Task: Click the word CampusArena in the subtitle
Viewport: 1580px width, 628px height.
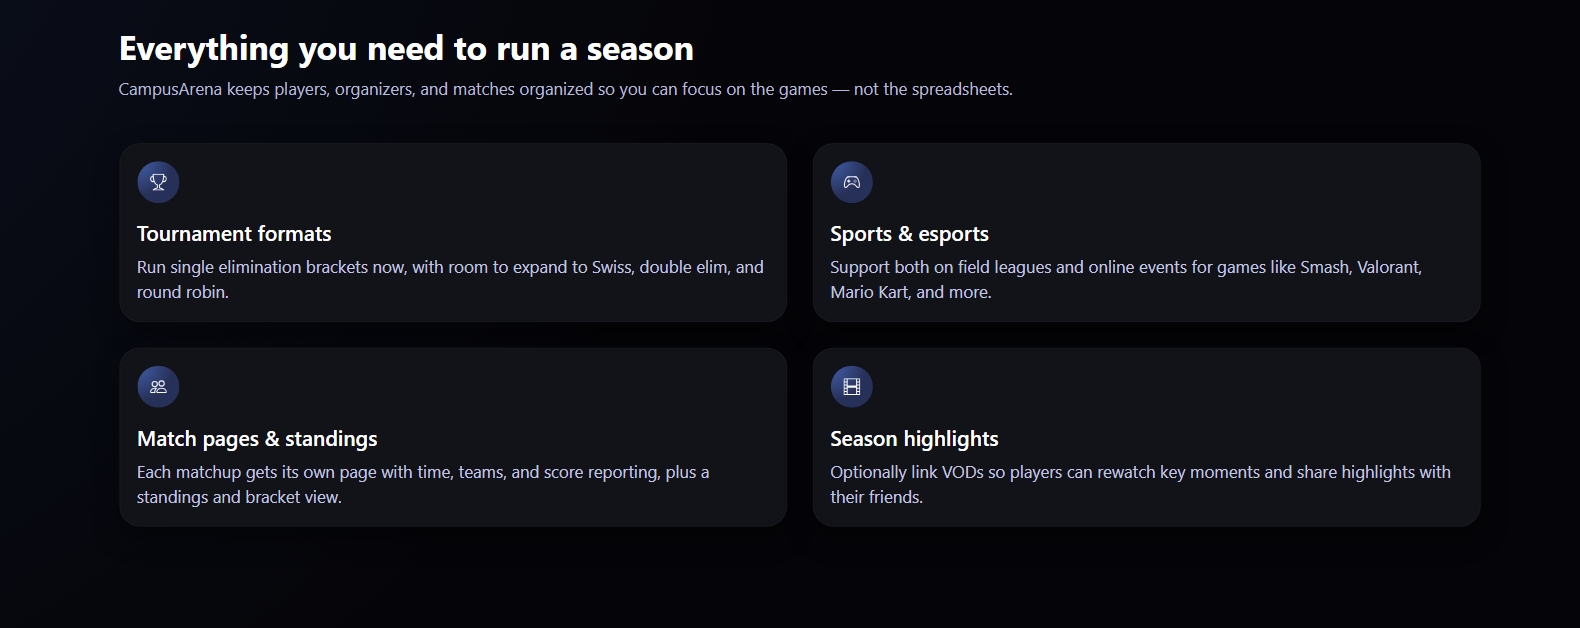Action: click(x=170, y=89)
